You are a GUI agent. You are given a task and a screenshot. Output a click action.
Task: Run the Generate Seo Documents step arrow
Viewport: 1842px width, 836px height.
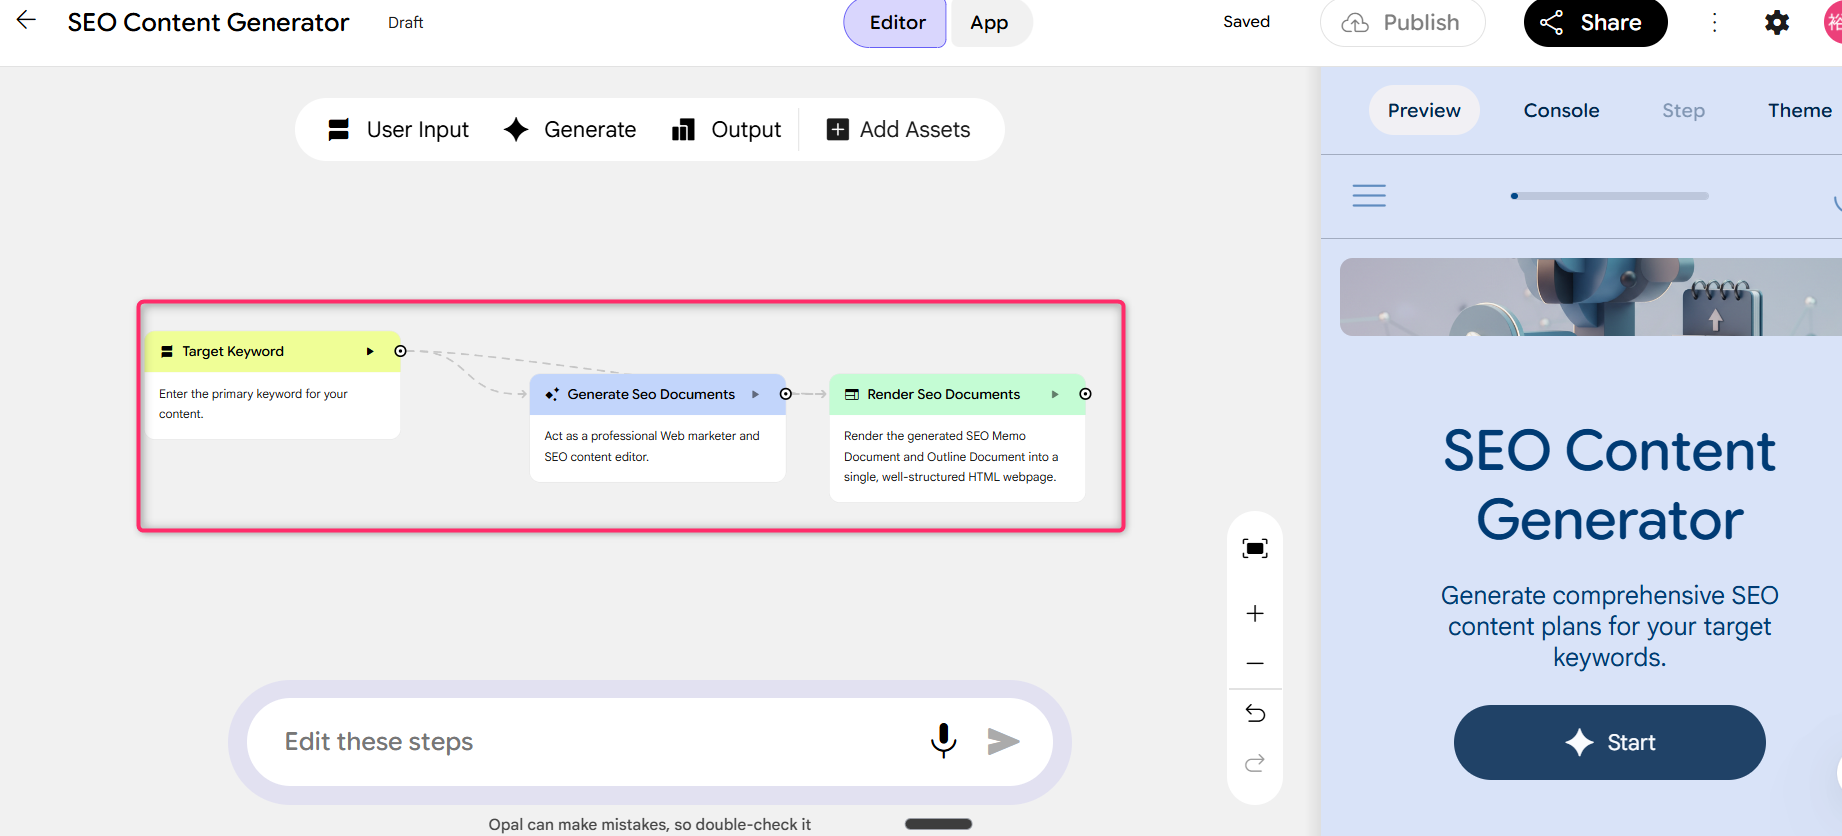755,395
